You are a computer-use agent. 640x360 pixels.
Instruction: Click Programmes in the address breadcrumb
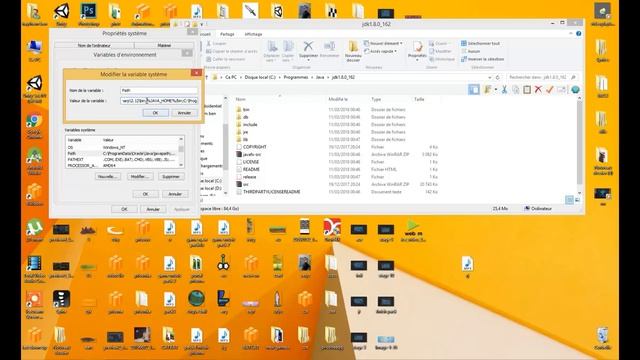click(x=296, y=77)
